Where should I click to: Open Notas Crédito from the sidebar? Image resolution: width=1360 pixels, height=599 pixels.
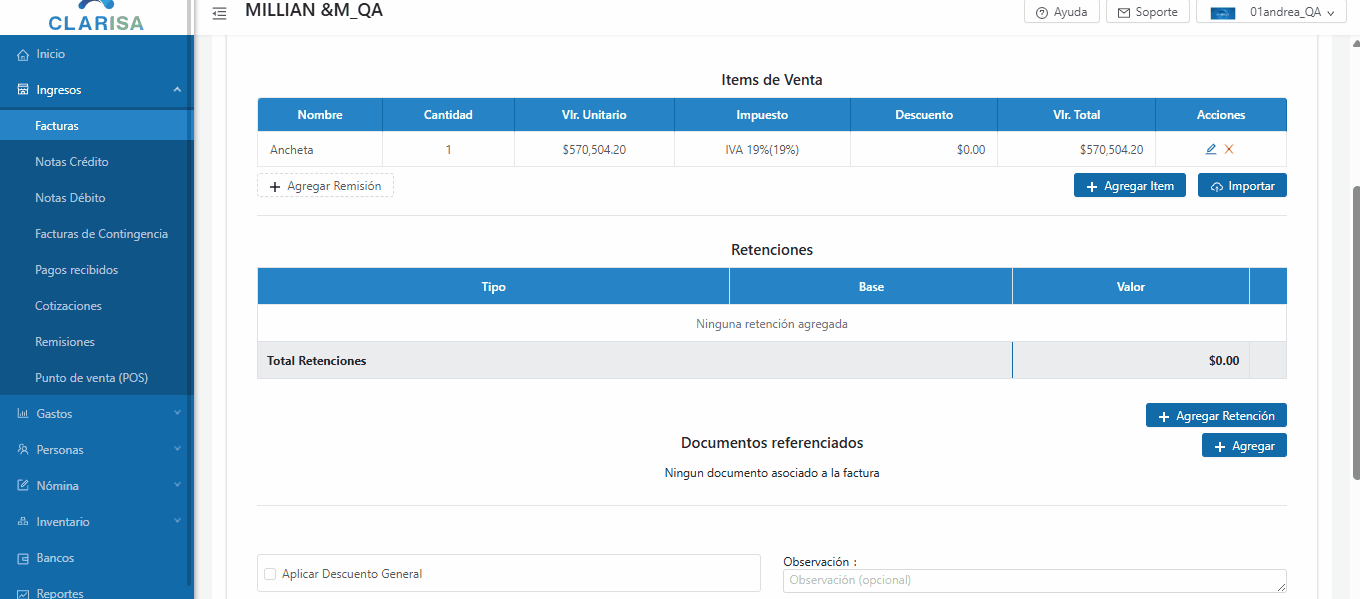(72, 162)
